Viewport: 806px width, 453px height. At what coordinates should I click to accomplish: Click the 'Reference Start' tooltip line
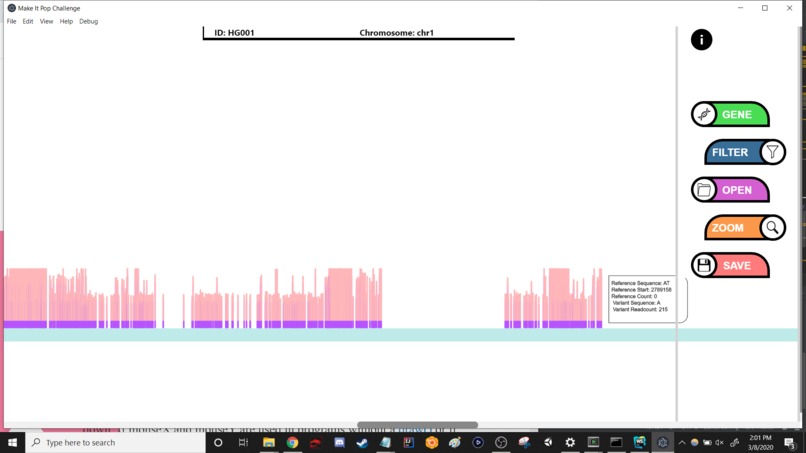pos(642,290)
